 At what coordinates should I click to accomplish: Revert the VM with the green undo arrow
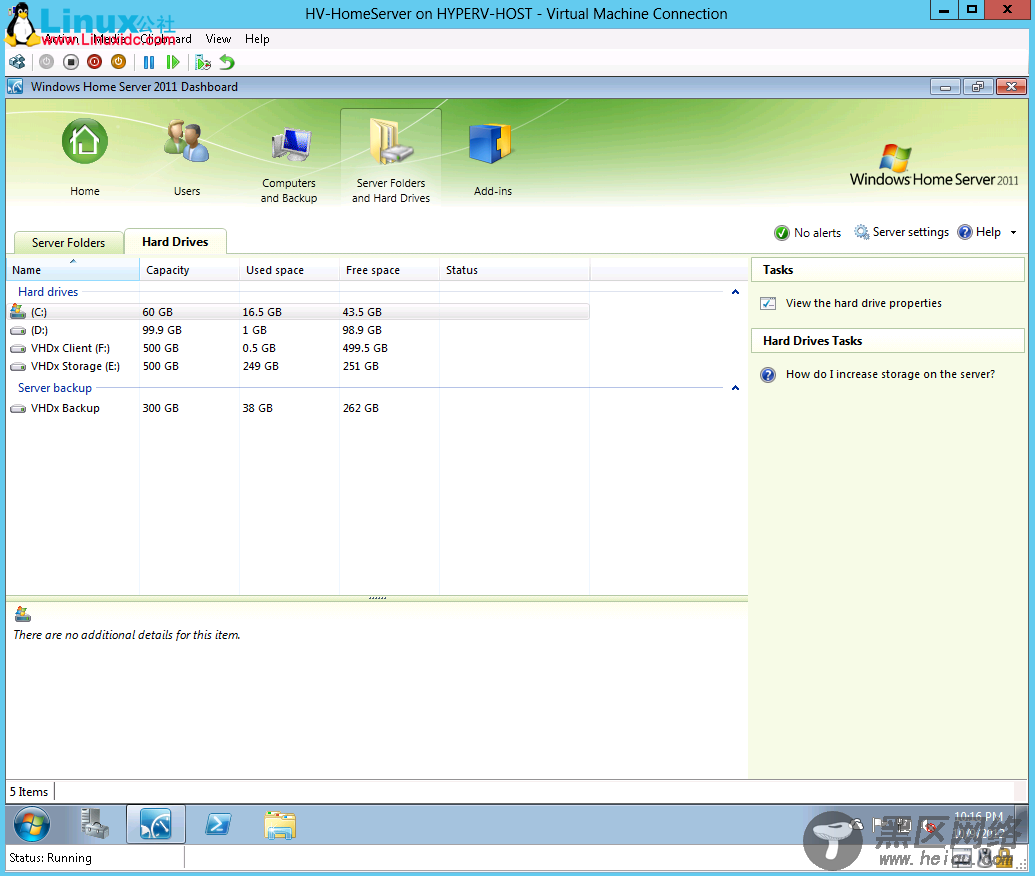226,62
